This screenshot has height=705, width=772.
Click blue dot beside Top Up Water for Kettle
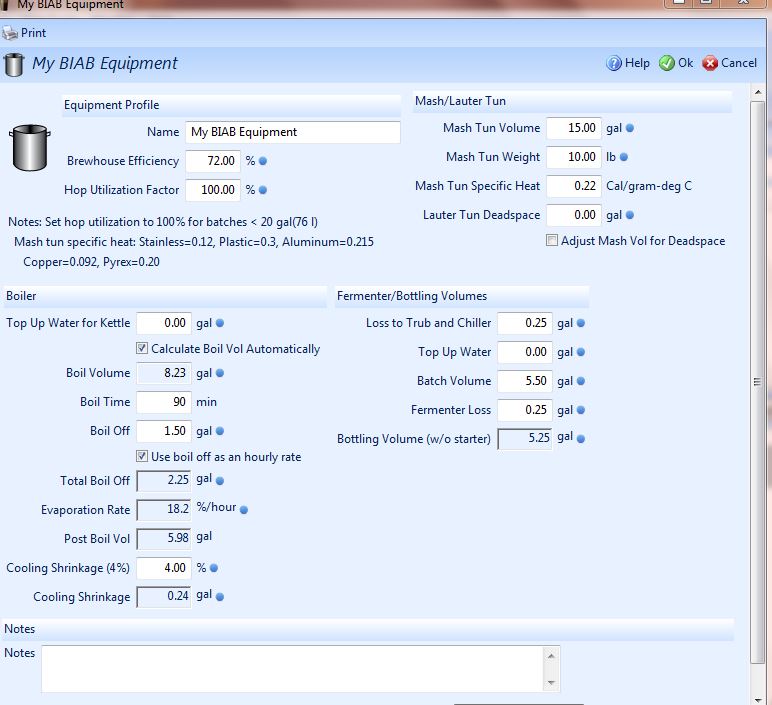click(x=220, y=323)
